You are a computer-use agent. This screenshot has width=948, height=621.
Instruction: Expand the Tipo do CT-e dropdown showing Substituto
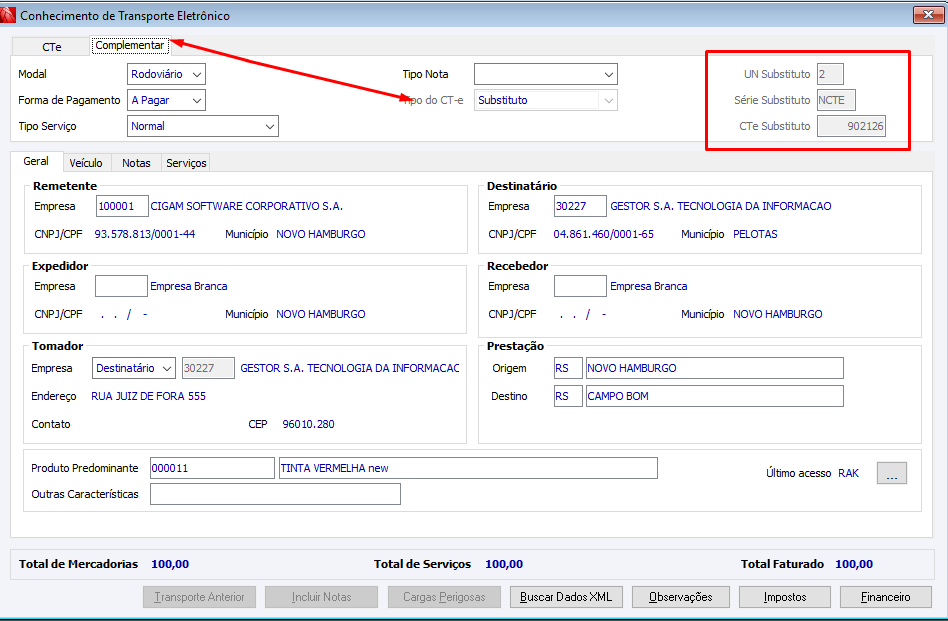coord(546,100)
